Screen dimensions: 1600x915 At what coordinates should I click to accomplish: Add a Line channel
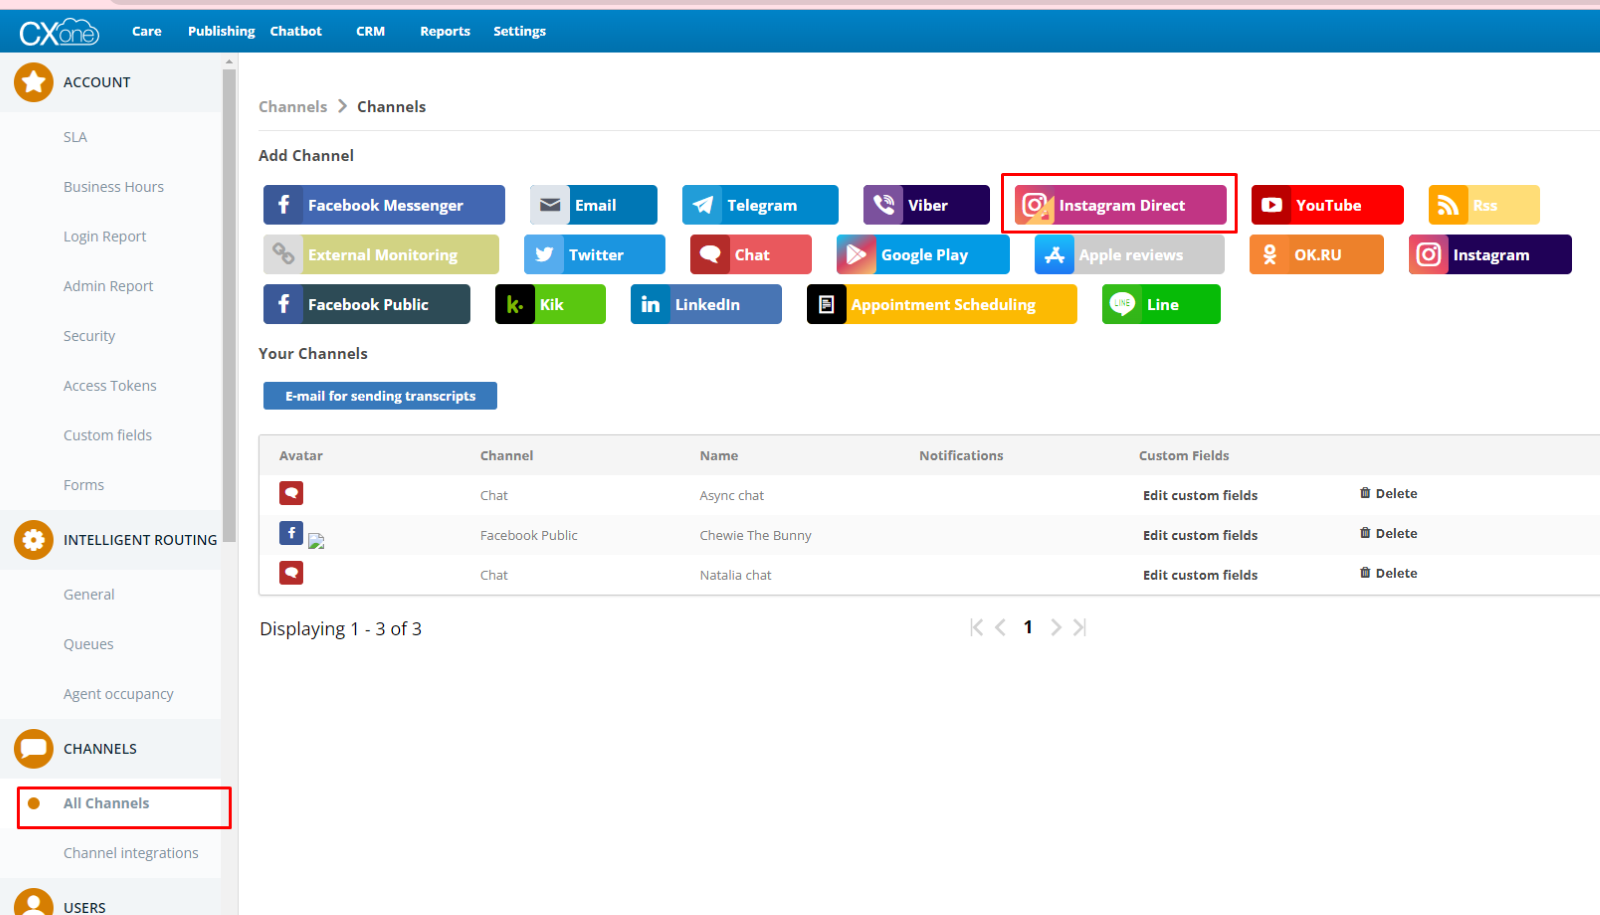[1161, 304]
